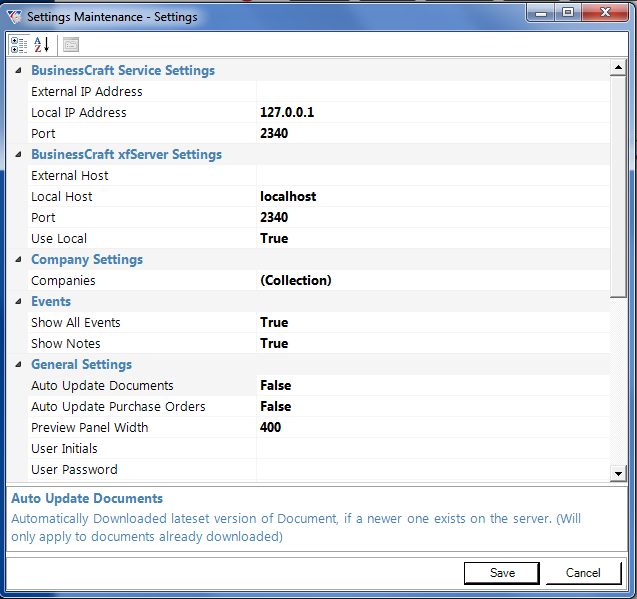
Task: Click the Company Settings heading
Action: tap(87, 260)
